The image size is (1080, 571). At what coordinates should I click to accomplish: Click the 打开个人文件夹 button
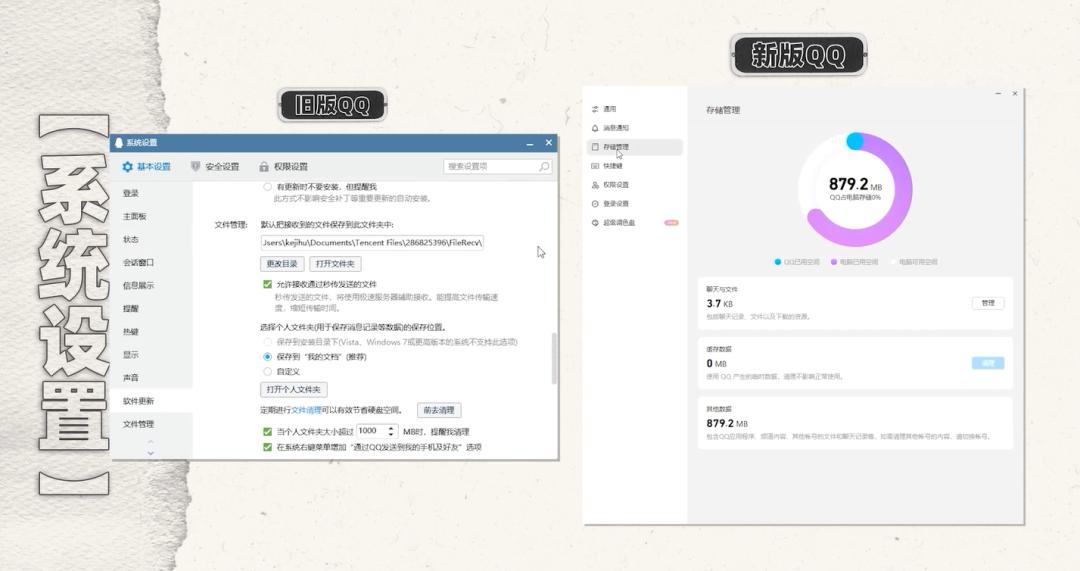click(x=293, y=389)
